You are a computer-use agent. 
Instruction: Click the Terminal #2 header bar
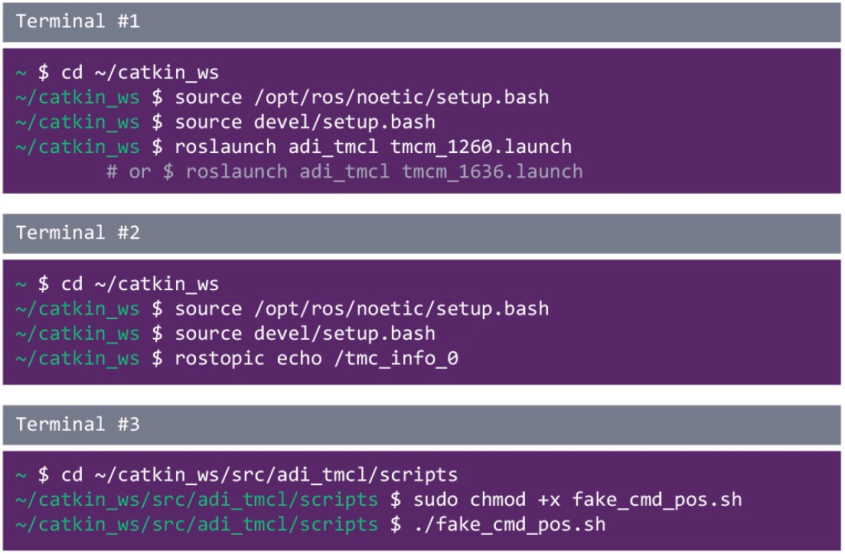(x=421, y=233)
